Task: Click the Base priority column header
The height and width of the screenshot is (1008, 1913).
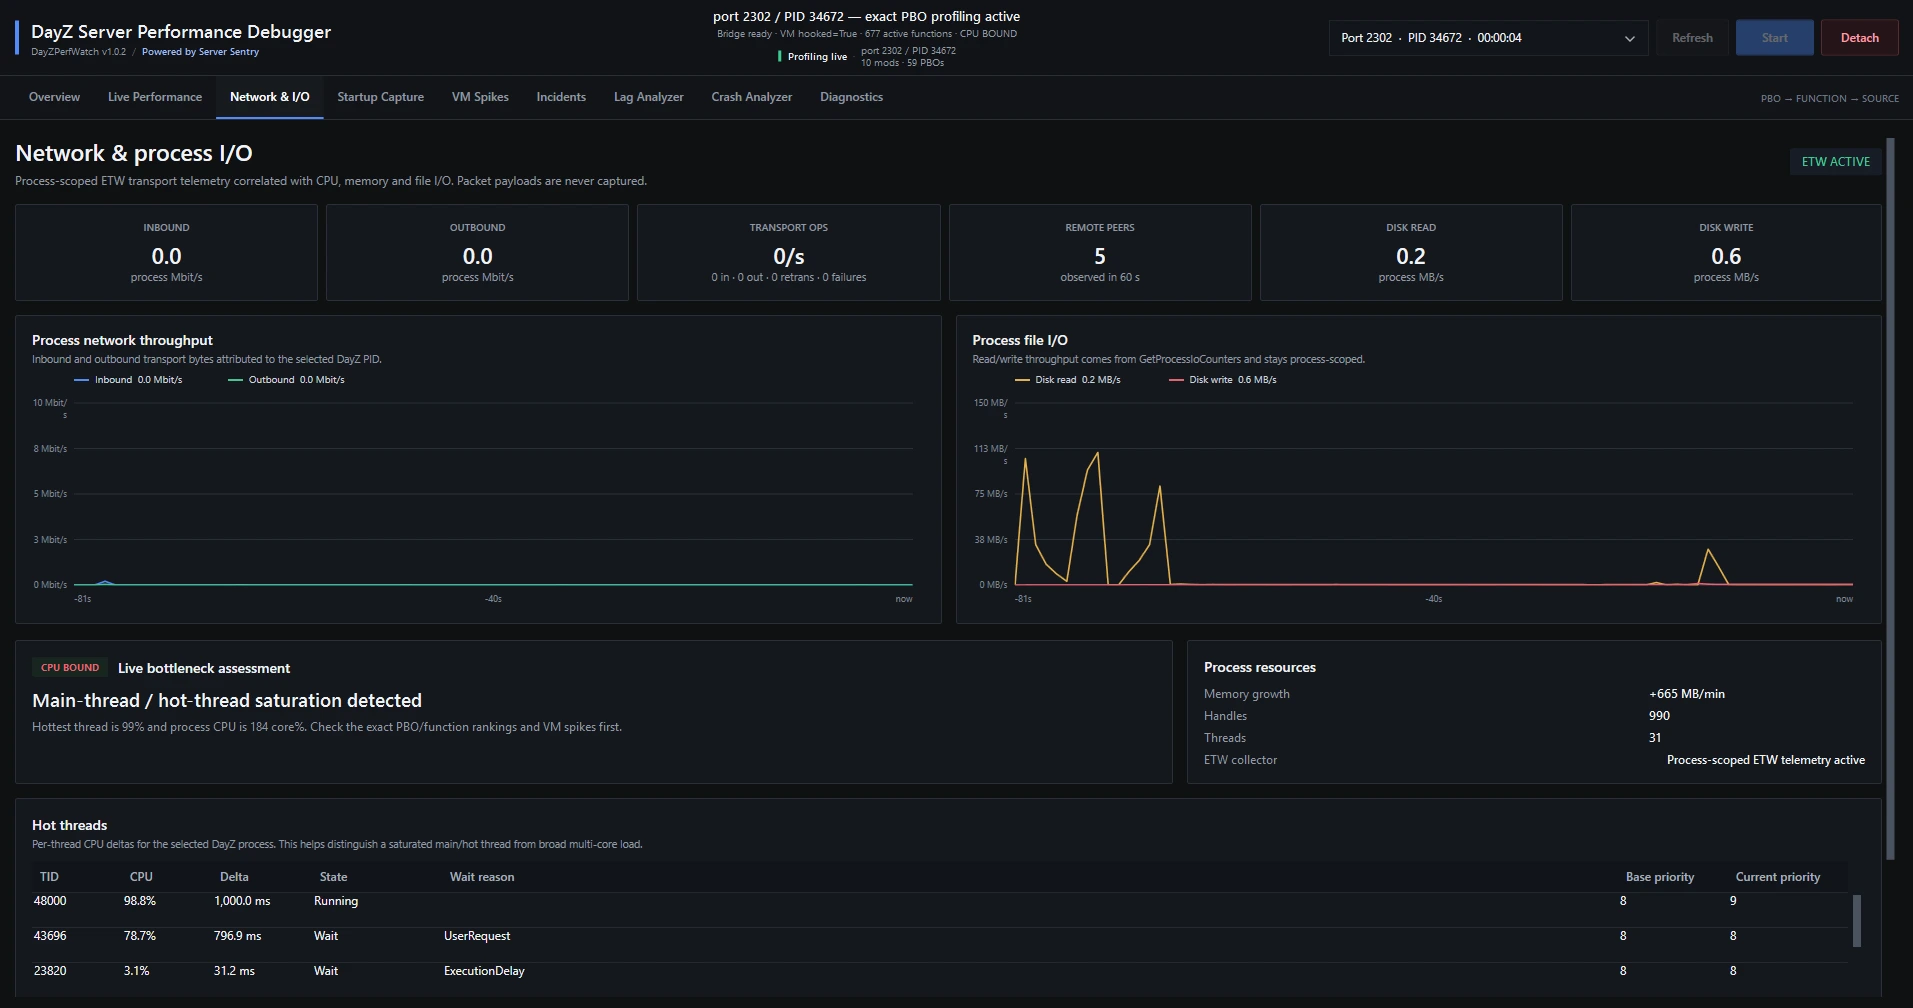Action: coord(1660,877)
